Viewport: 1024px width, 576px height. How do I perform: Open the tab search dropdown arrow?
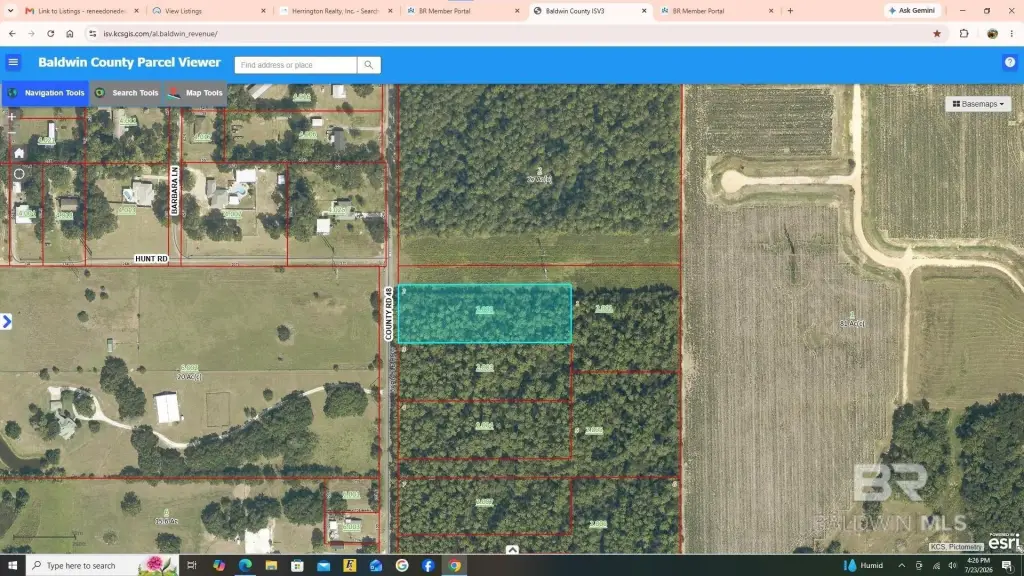click(10, 11)
